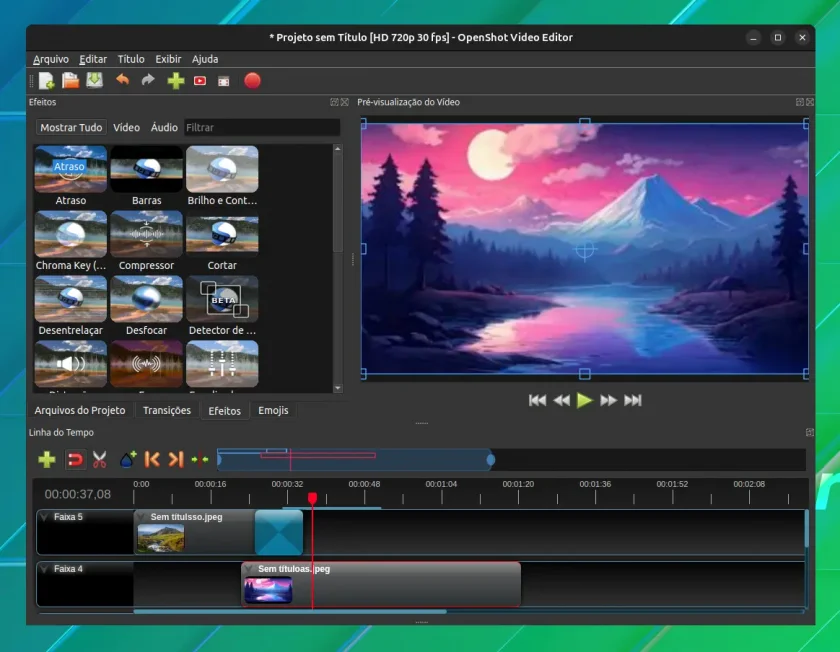Filter effects with the Vídeo button
Viewport: 840px width, 652px height.
click(x=126, y=128)
